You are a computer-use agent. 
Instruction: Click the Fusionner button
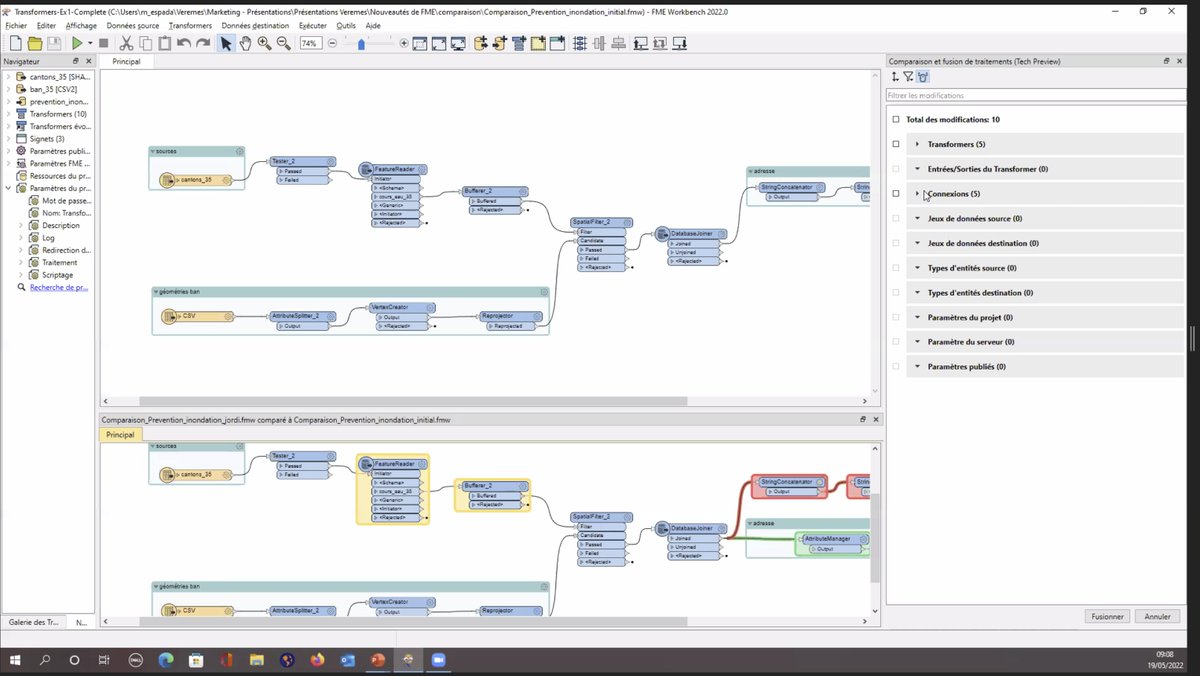point(1107,616)
